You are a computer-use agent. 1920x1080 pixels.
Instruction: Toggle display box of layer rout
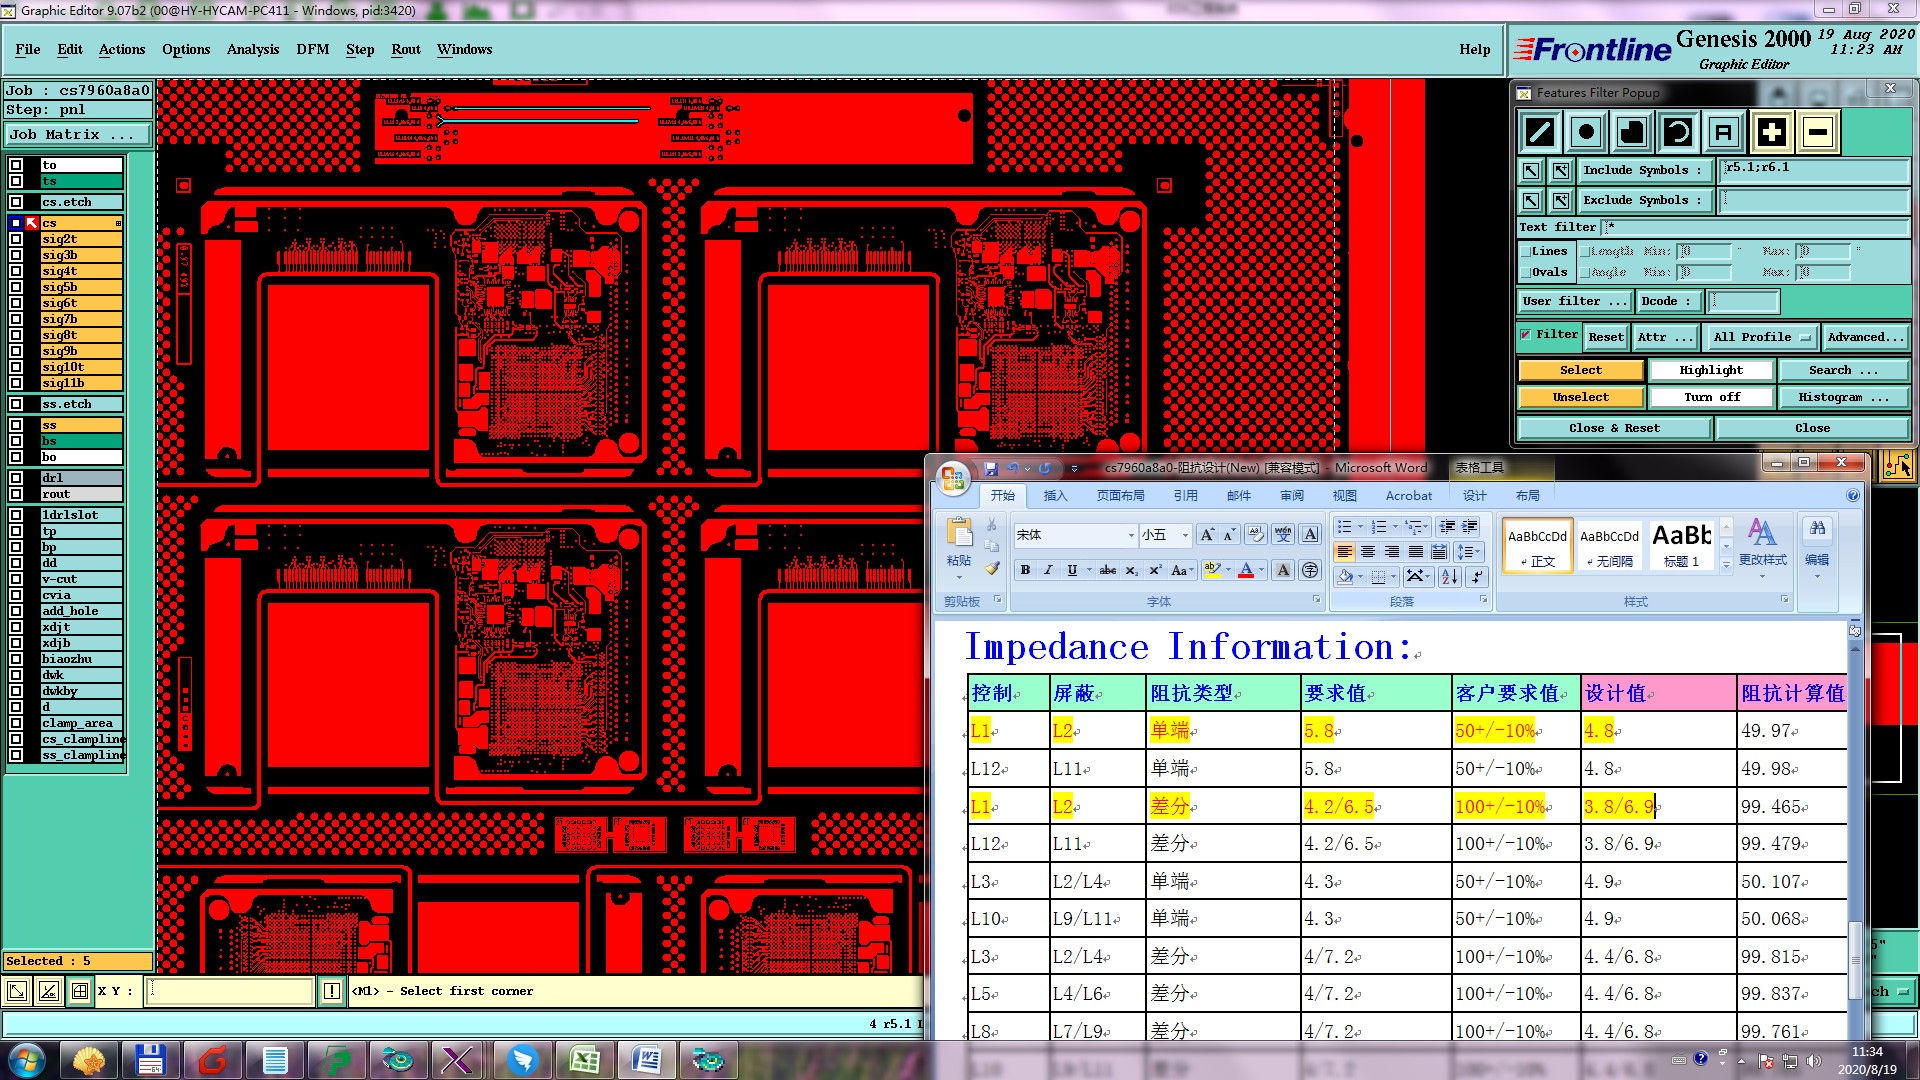(16, 494)
